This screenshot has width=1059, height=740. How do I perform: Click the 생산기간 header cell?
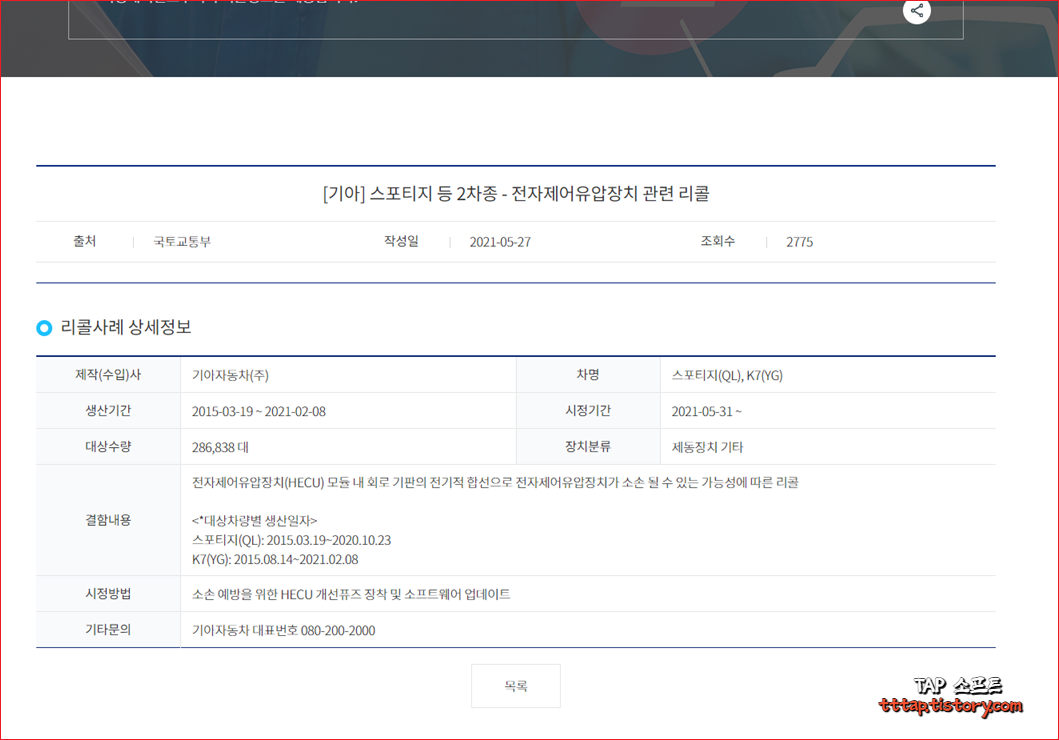click(x=108, y=411)
